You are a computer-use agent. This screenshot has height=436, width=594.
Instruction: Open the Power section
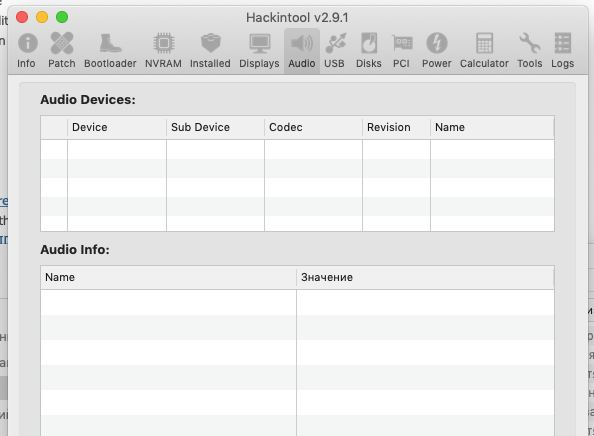(437, 50)
